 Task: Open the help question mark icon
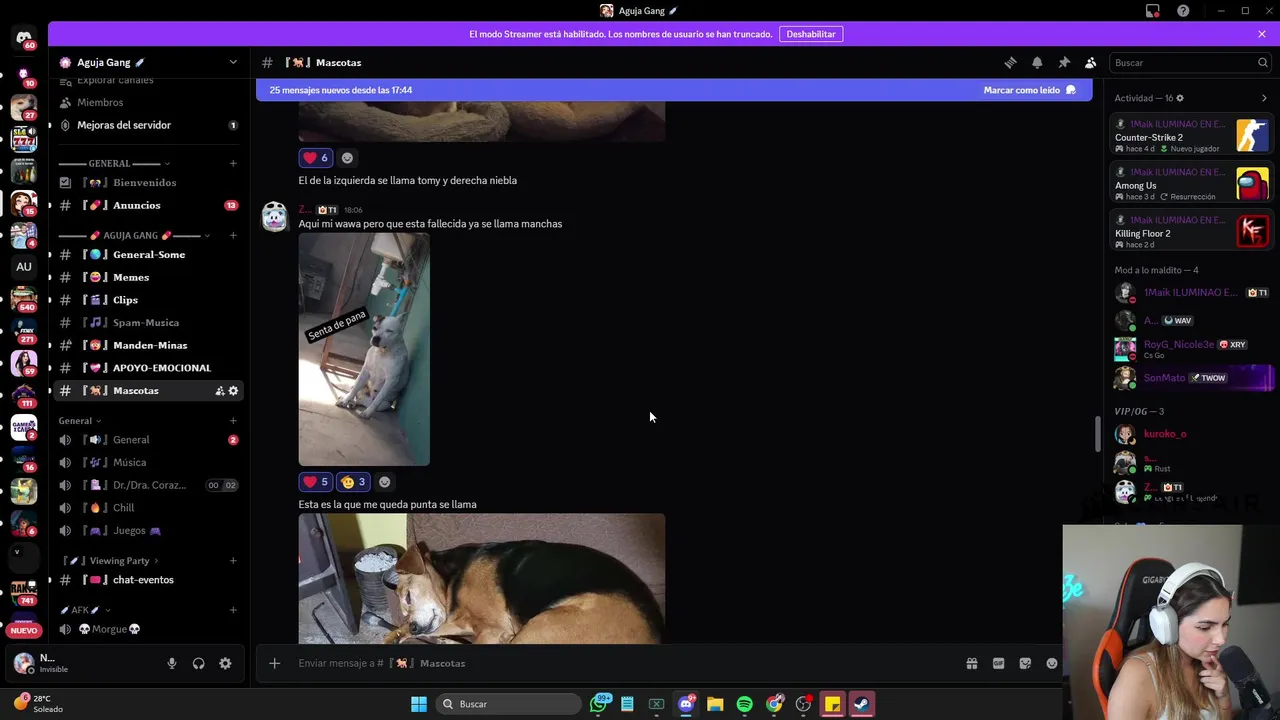click(x=1183, y=11)
